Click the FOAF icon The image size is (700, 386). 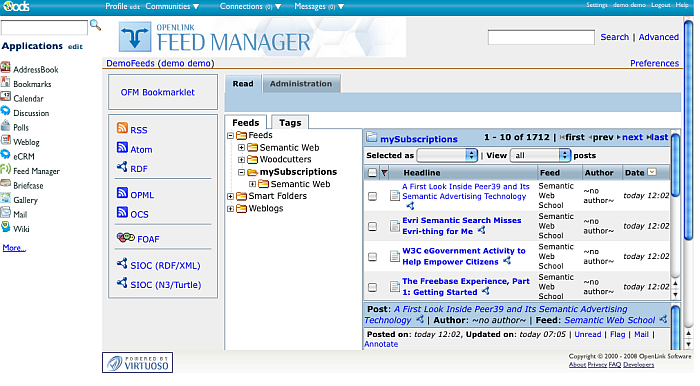(125, 237)
